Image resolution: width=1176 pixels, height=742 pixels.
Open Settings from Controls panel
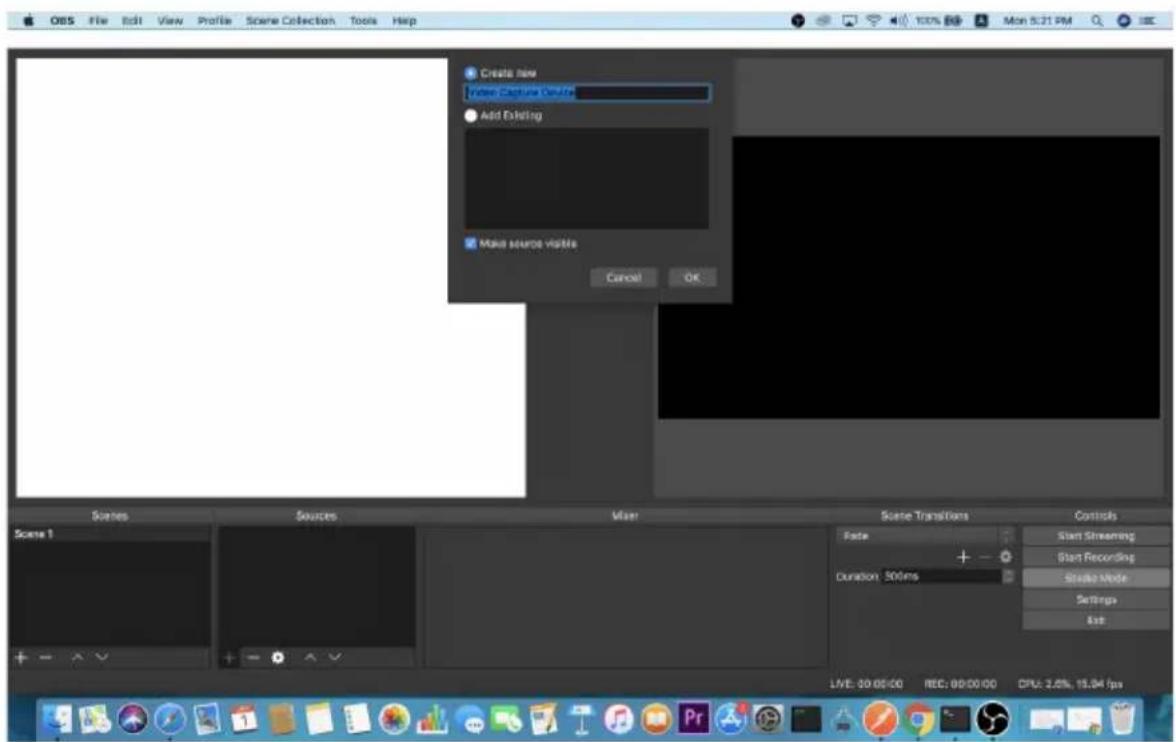(1096, 599)
